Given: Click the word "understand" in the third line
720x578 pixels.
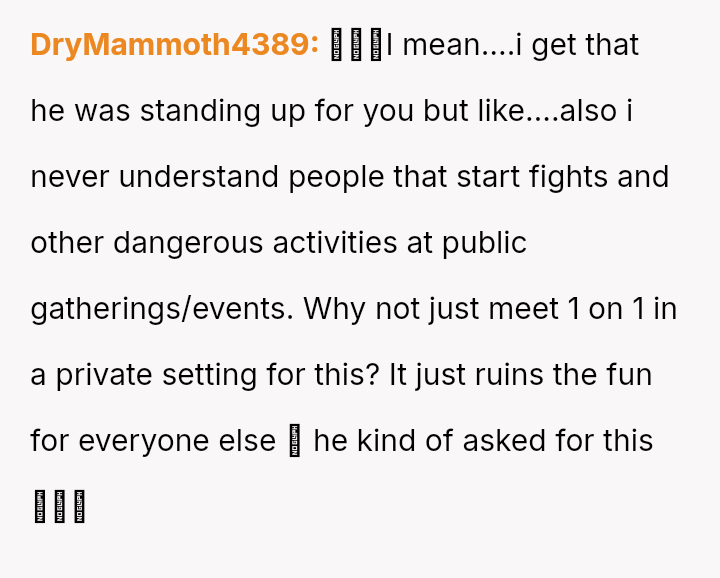Looking at the screenshot, I should [199, 177].
